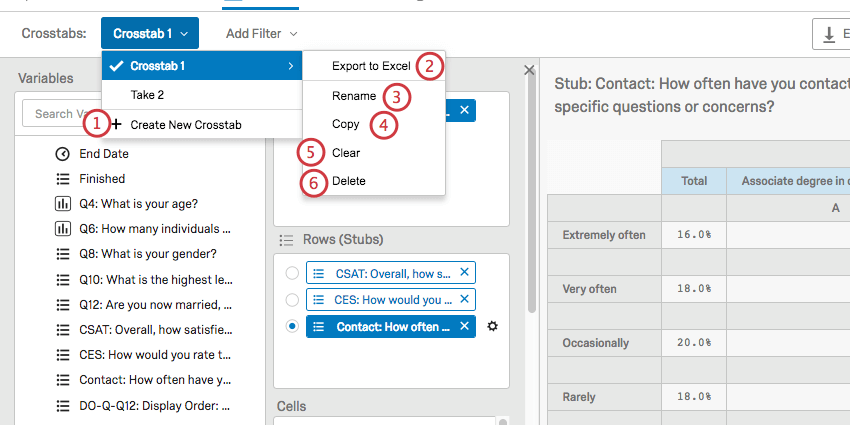
Task: Select Rename from the crosstab submenu
Action: [x=353, y=96]
